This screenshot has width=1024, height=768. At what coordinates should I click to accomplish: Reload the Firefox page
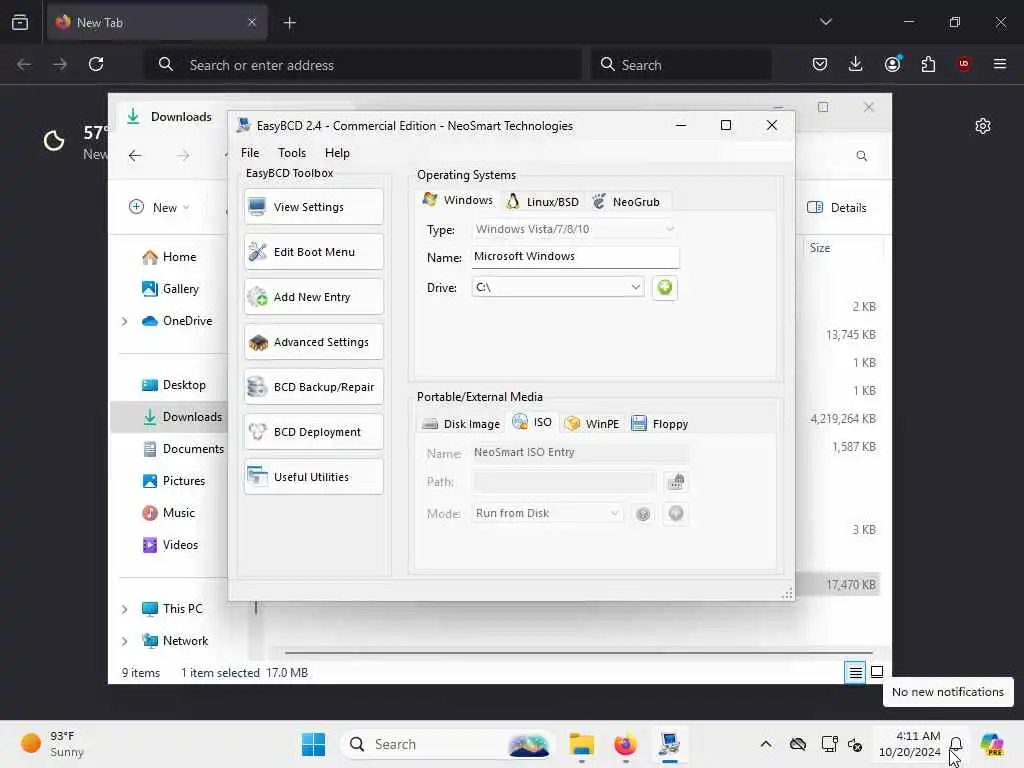(96, 64)
